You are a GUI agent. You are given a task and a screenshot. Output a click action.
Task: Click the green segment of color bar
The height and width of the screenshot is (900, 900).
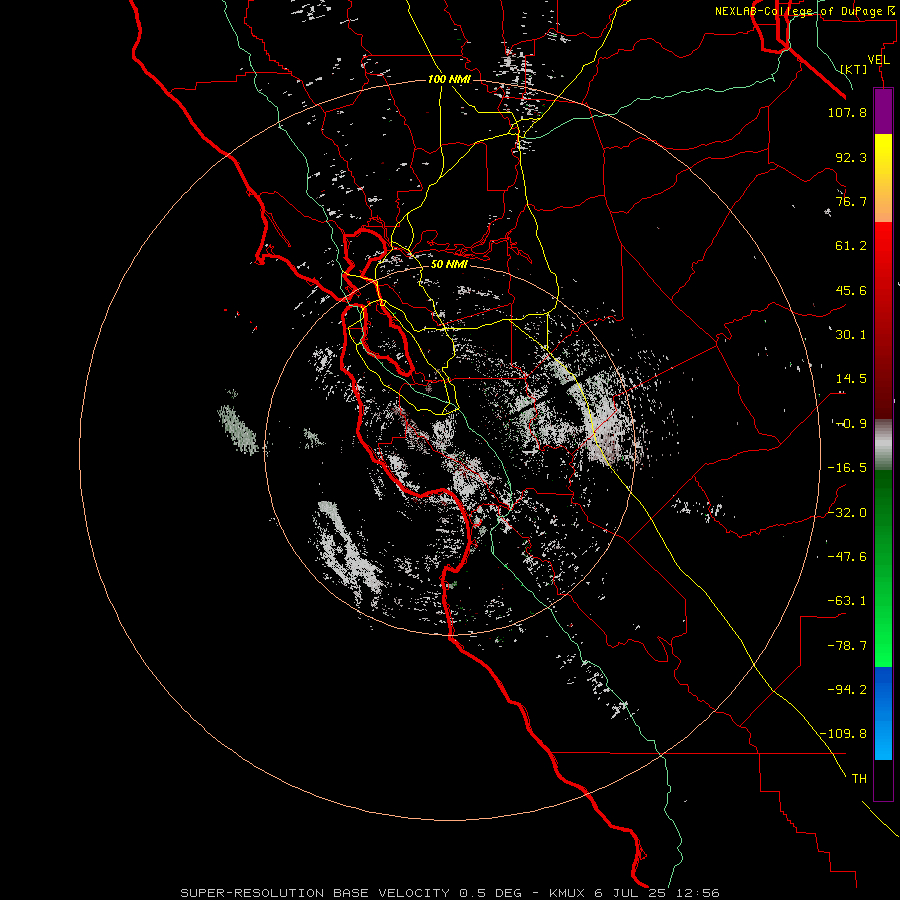883,568
